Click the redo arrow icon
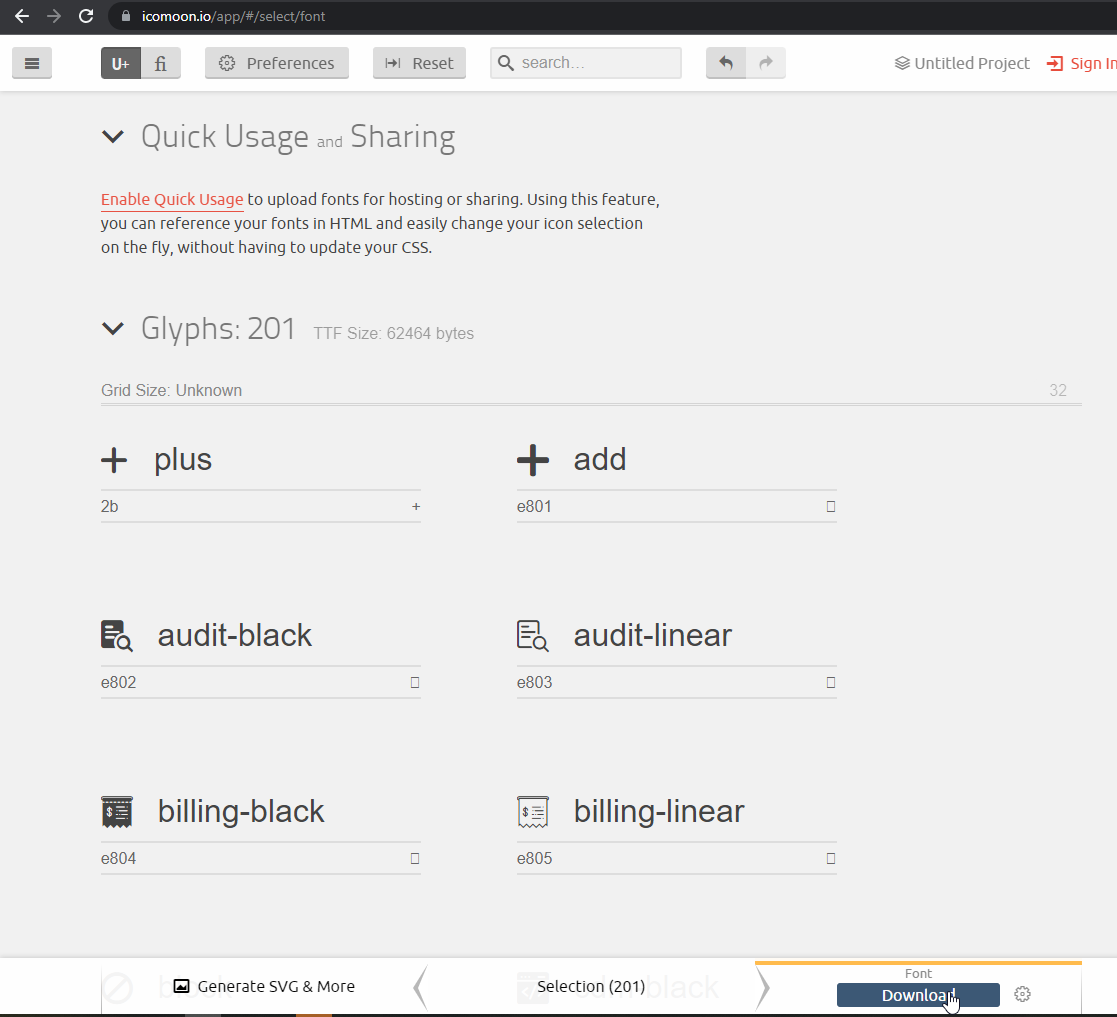 766,63
